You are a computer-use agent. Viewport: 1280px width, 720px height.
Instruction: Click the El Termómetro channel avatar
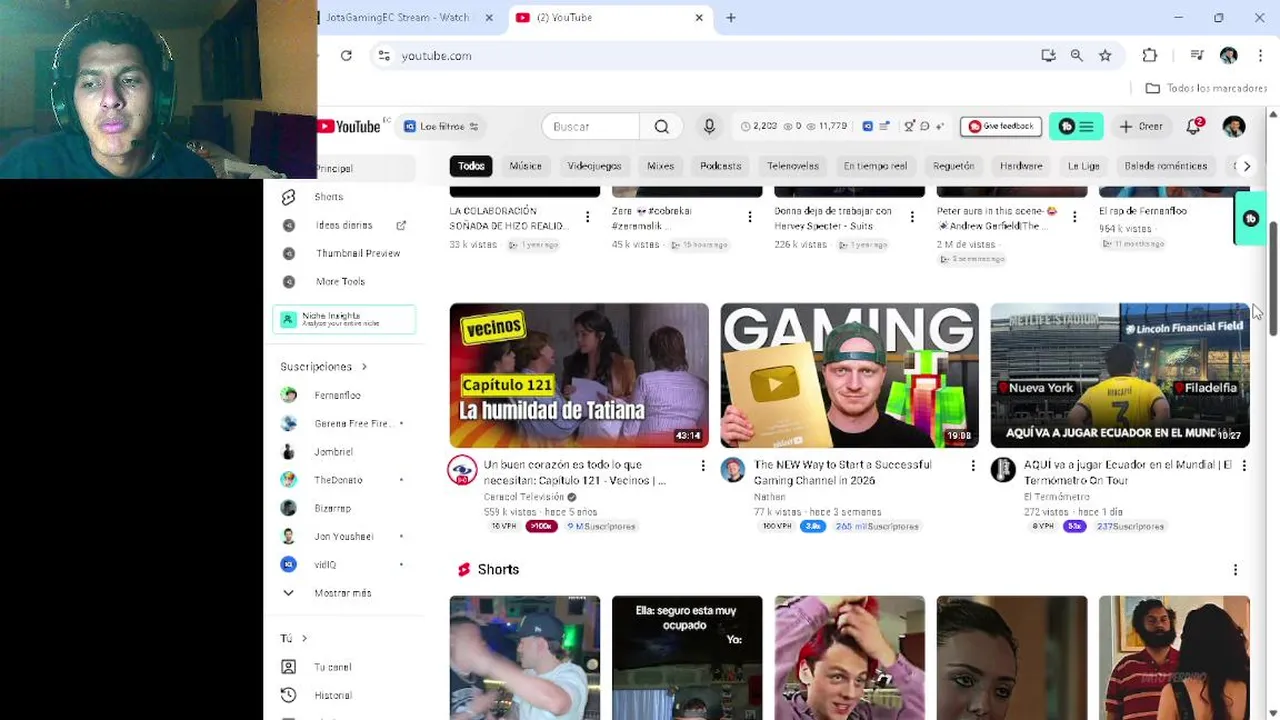(x=1003, y=470)
